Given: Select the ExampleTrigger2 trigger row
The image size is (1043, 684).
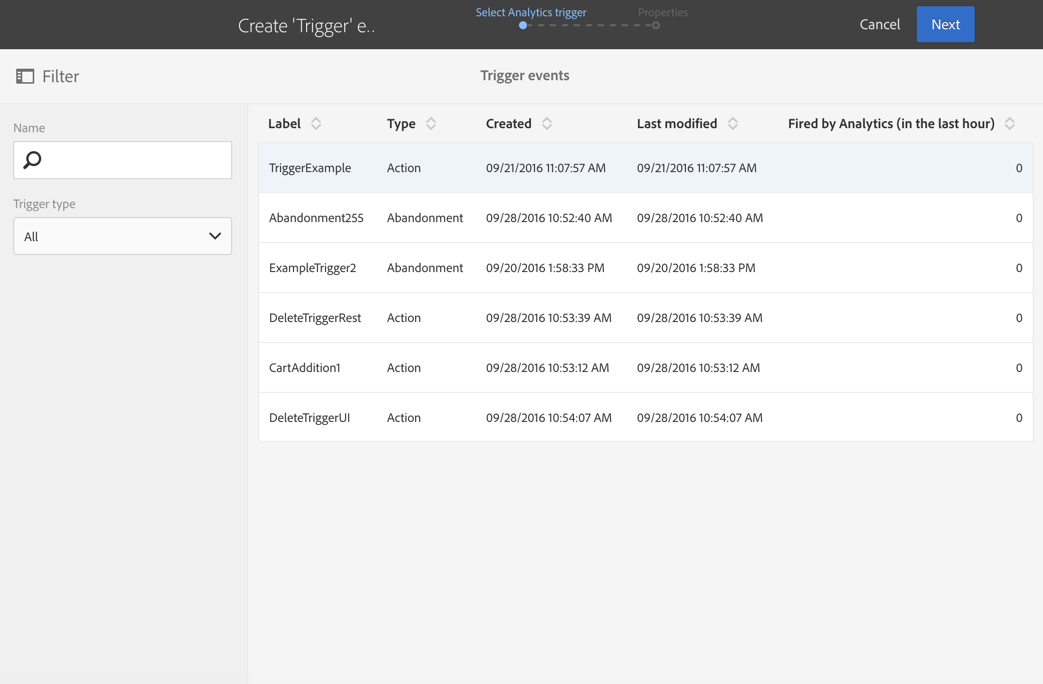Looking at the screenshot, I should pos(645,267).
